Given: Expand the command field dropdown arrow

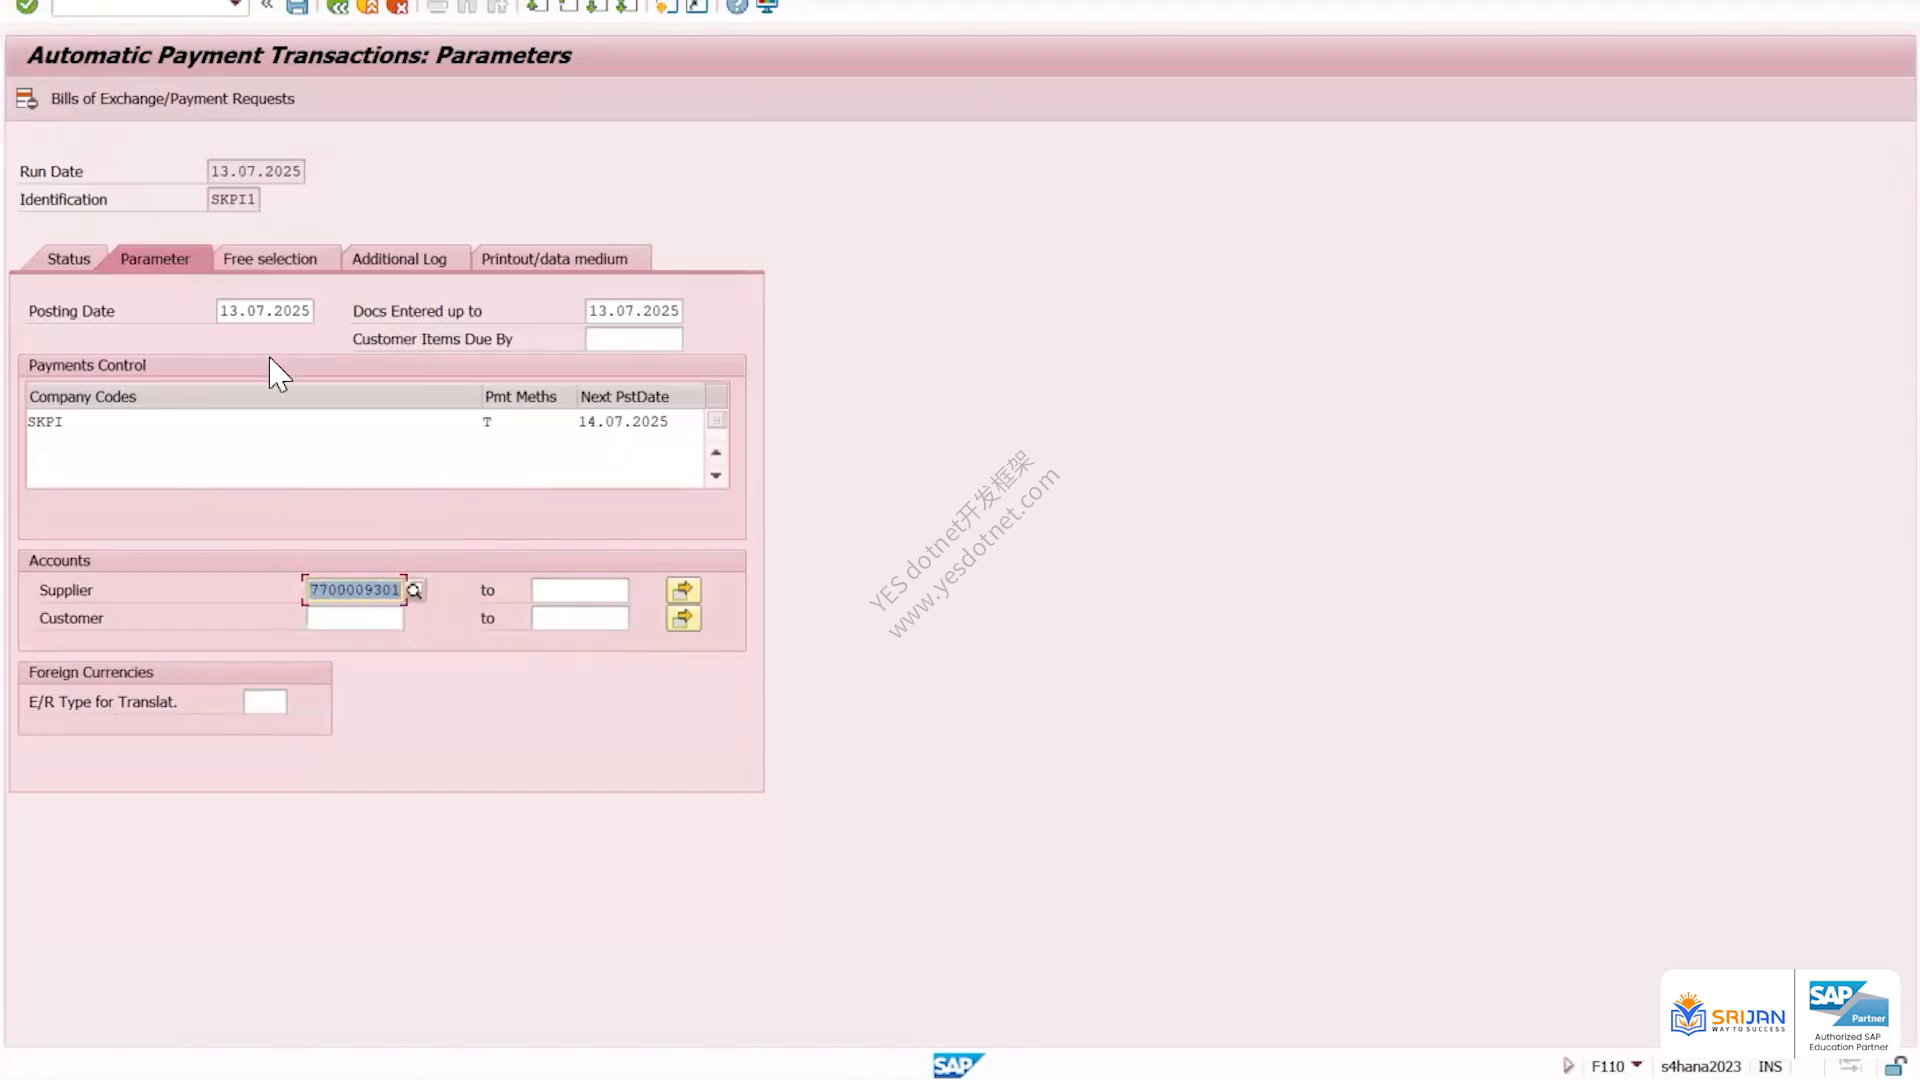Looking at the screenshot, I should 235,5.
